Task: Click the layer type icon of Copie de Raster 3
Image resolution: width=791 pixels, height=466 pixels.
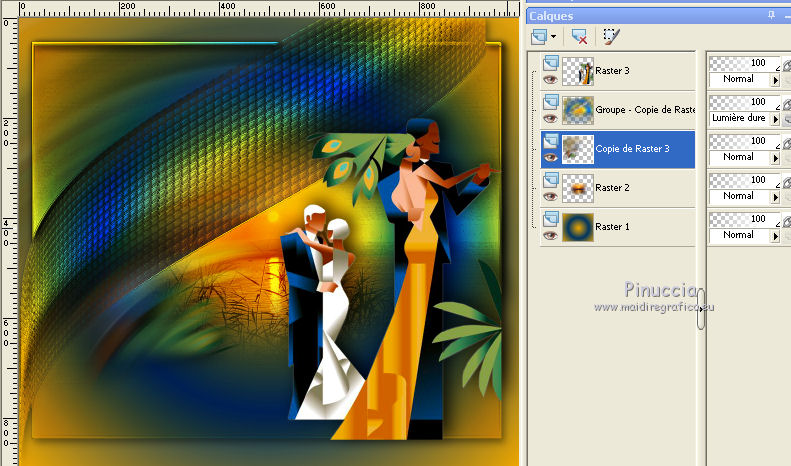Action: [550, 141]
